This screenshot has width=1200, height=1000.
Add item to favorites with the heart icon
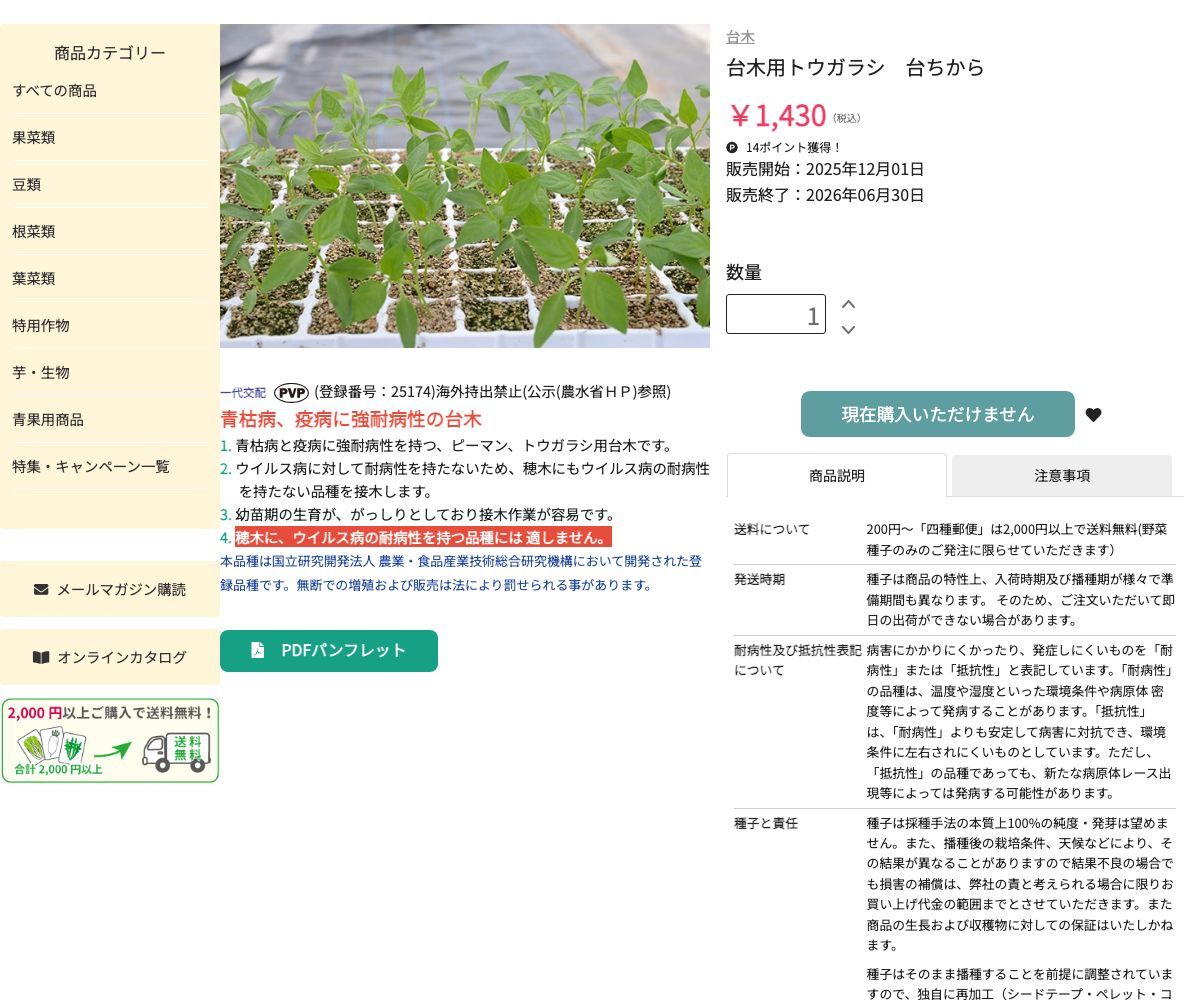(x=1093, y=414)
